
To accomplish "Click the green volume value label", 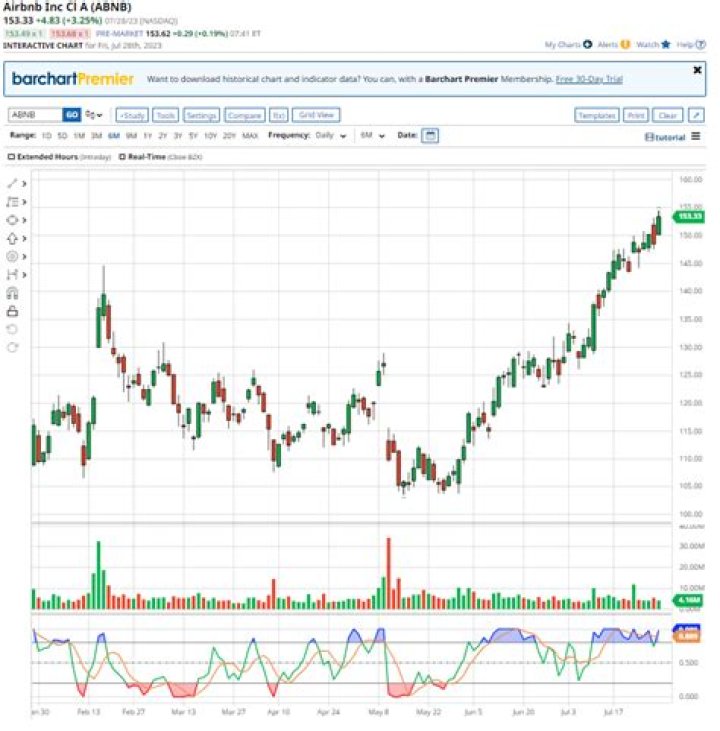I will 688,600.
